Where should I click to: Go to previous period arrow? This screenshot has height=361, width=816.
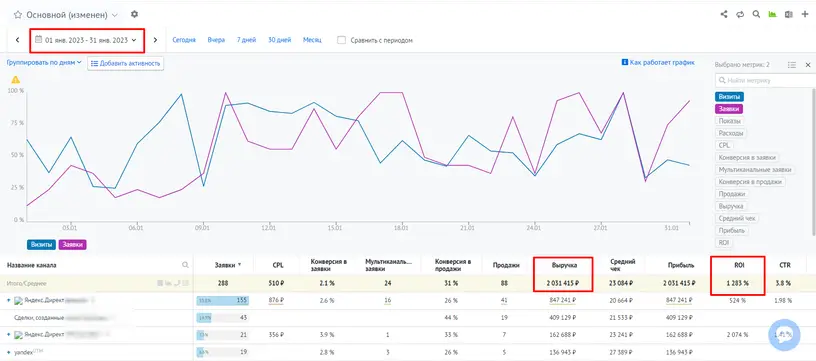[x=17, y=40]
